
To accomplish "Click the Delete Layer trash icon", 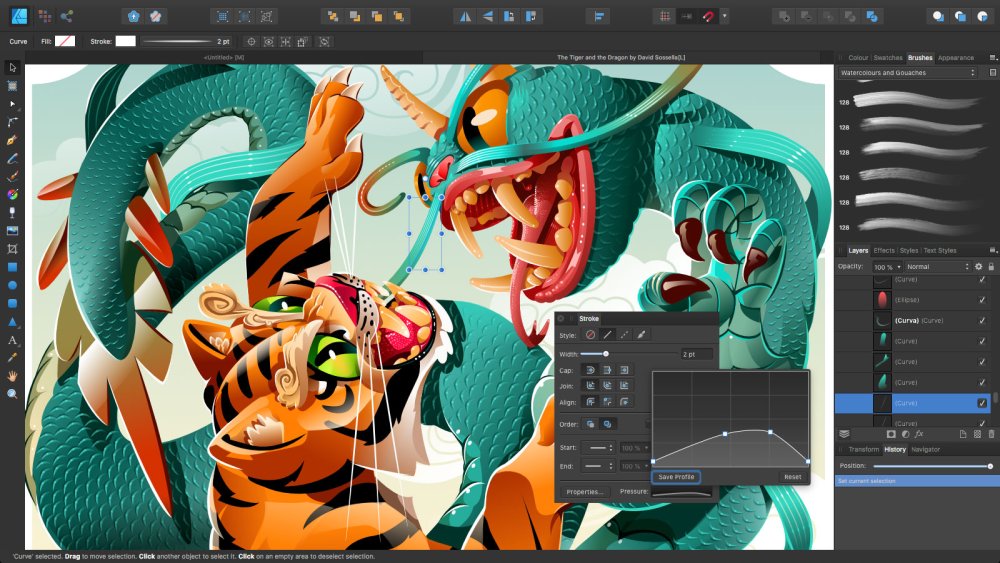I will pos(991,434).
